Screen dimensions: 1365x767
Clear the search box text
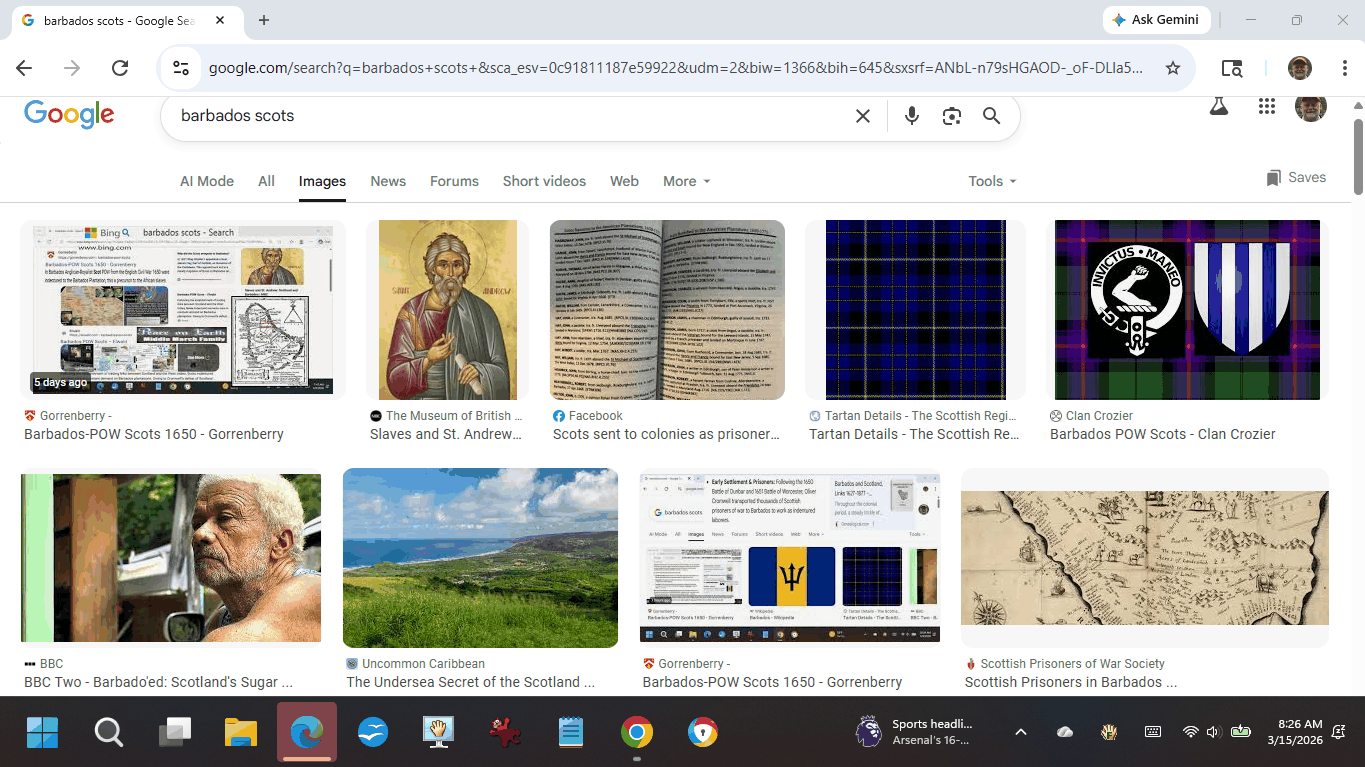coord(863,116)
